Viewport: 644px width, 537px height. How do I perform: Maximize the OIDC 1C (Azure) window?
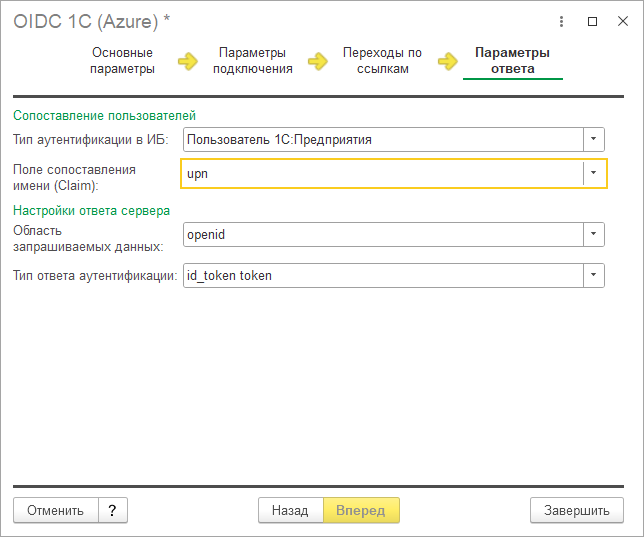(x=592, y=20)
